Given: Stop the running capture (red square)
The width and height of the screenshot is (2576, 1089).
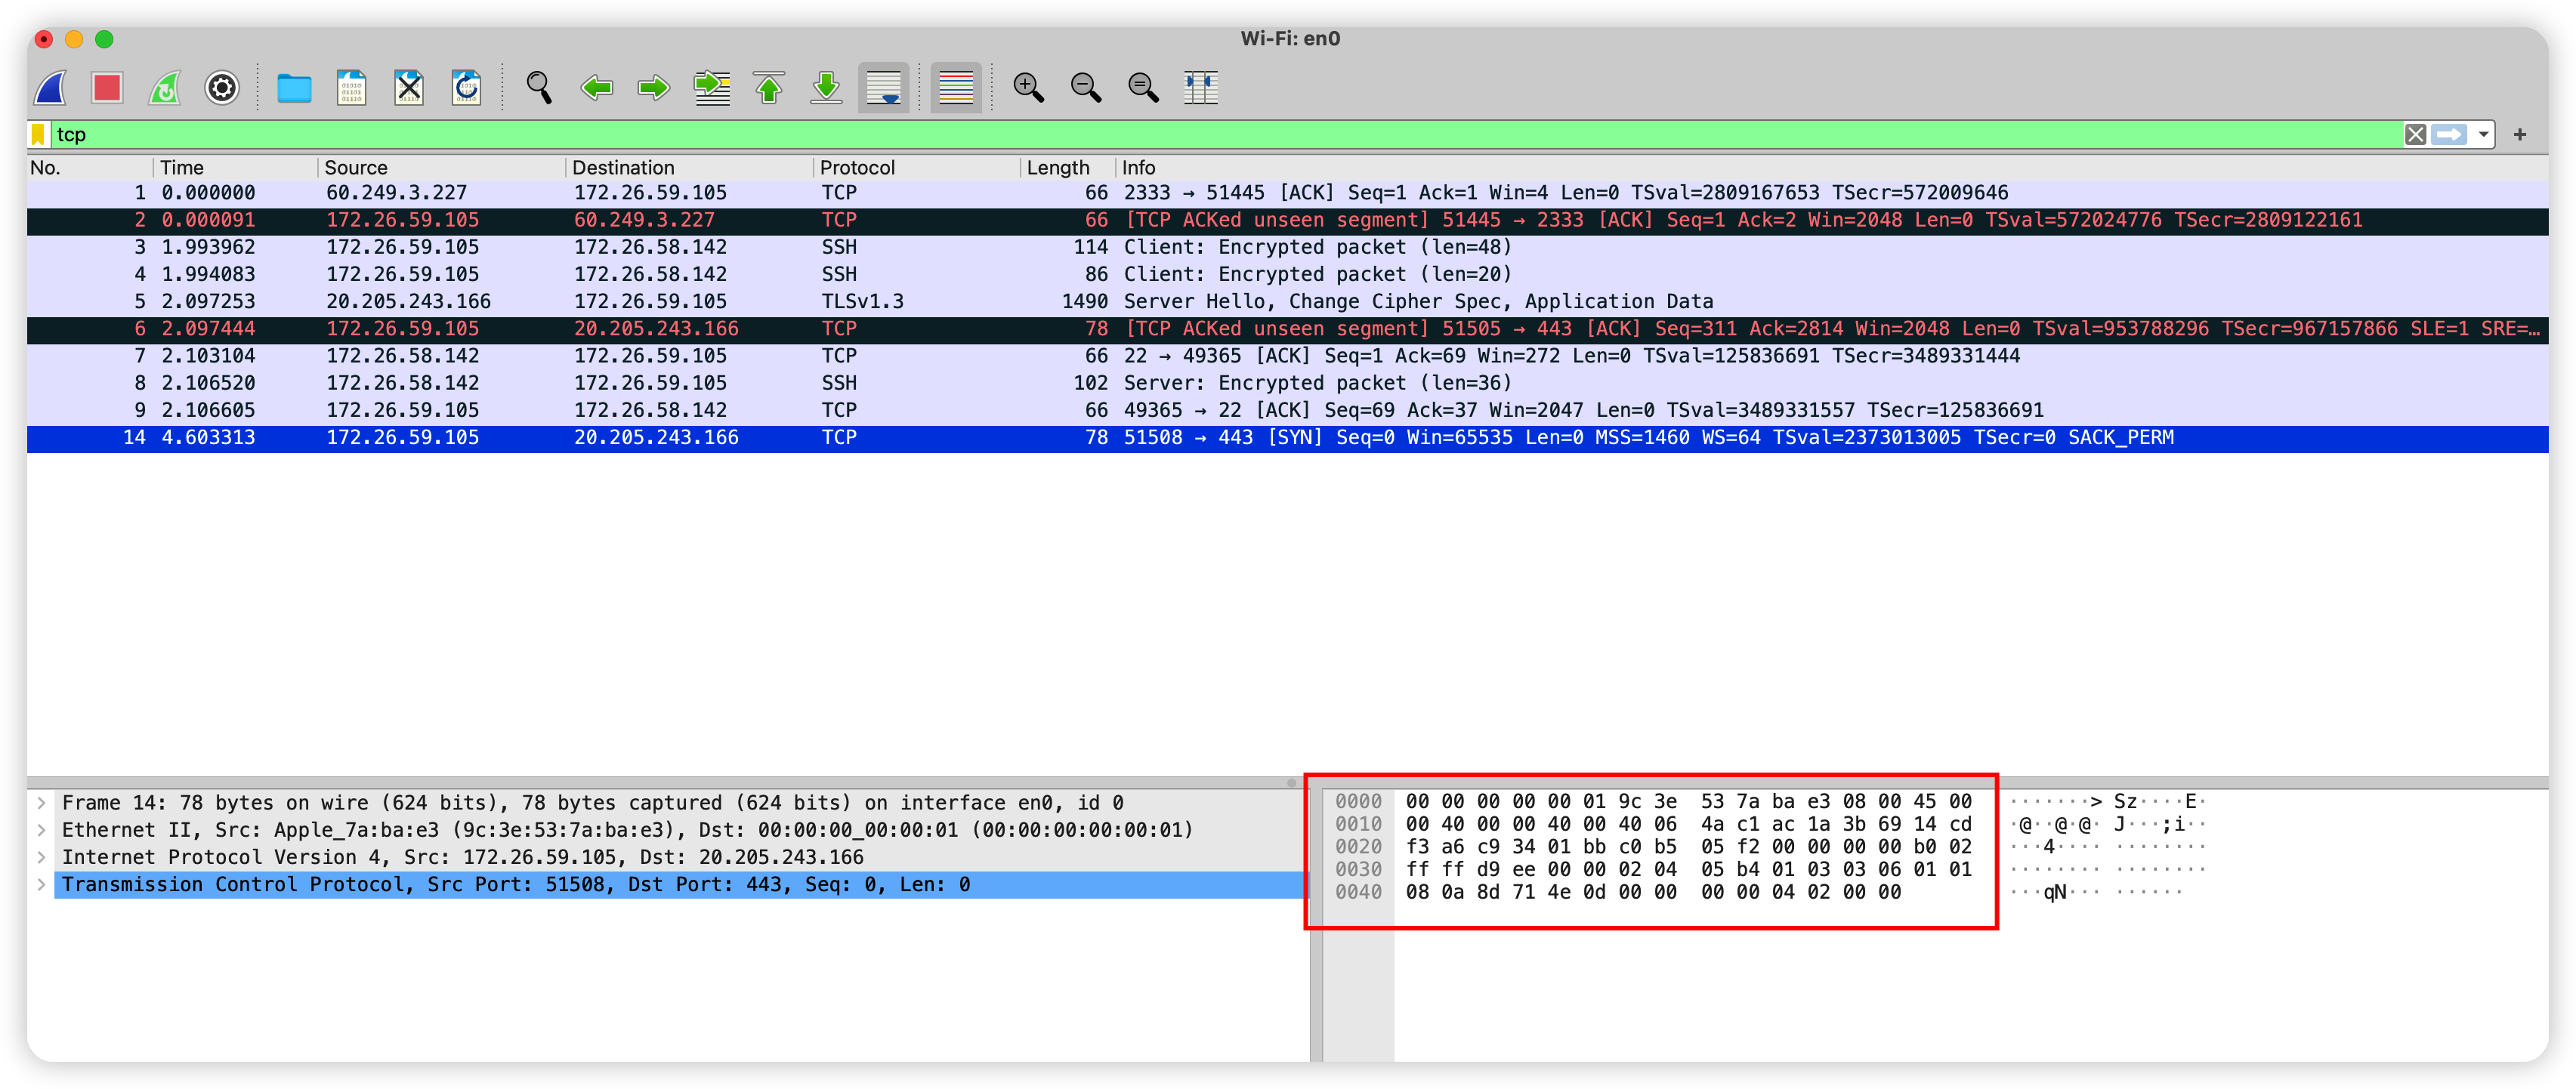Looking at the screenshot, I should 107,88.
